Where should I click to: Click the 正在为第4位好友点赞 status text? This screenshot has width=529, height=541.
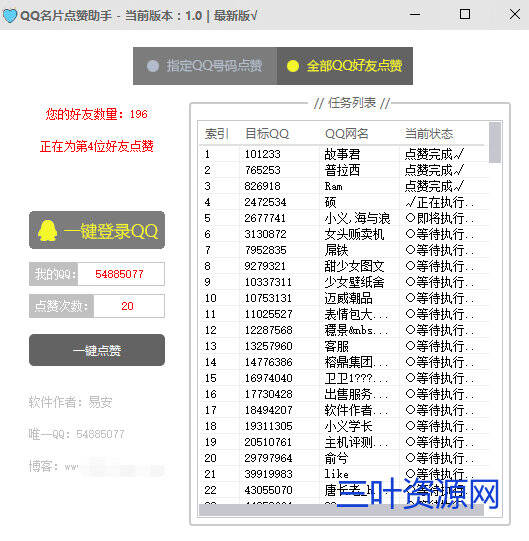coord(97,146)
